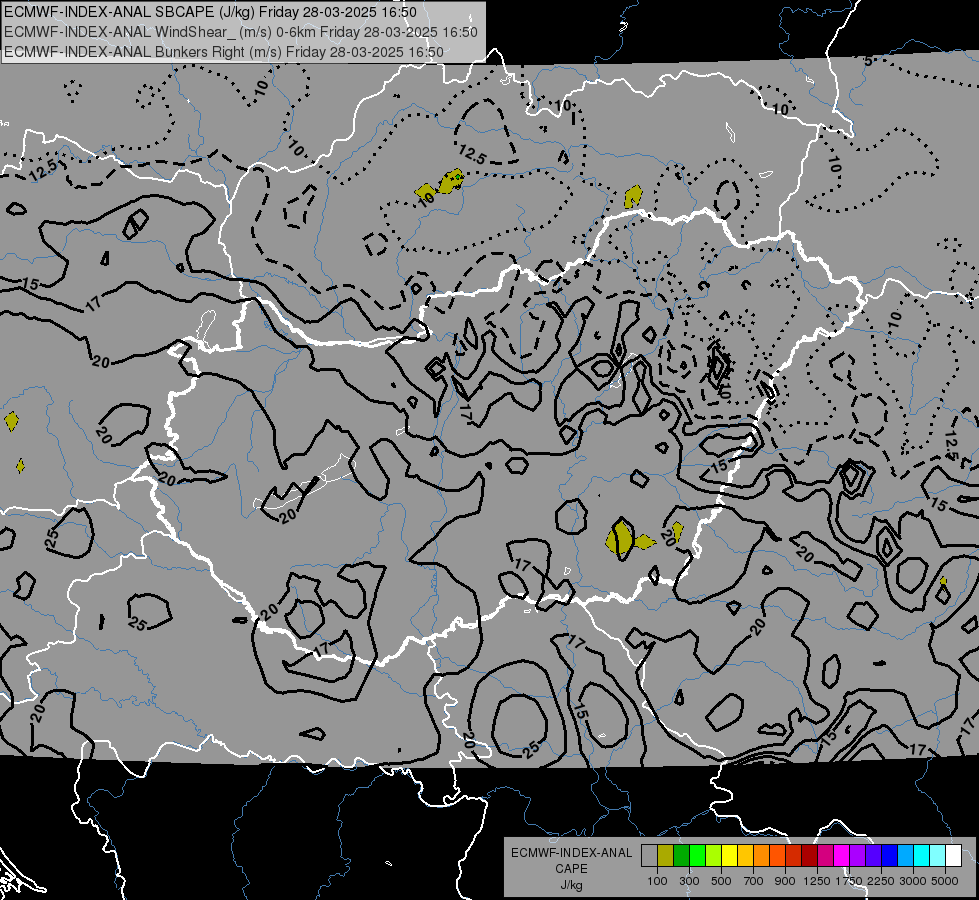Select the cyan swatch in the CAPE legend
This screenshot has width=979, height=900.
(x=922, y=855)
